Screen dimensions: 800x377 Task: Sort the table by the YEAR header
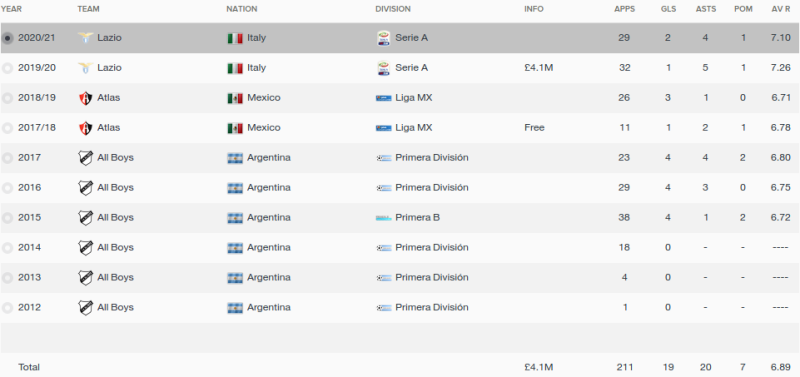coord(11,9)
